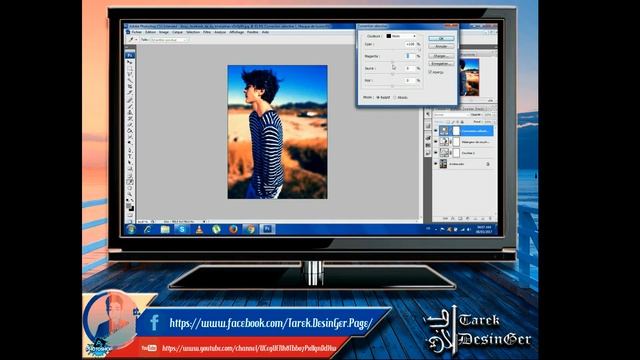Click the Cyan slider handle
This screenshot has width=640, height=360.
click(419, 50)
